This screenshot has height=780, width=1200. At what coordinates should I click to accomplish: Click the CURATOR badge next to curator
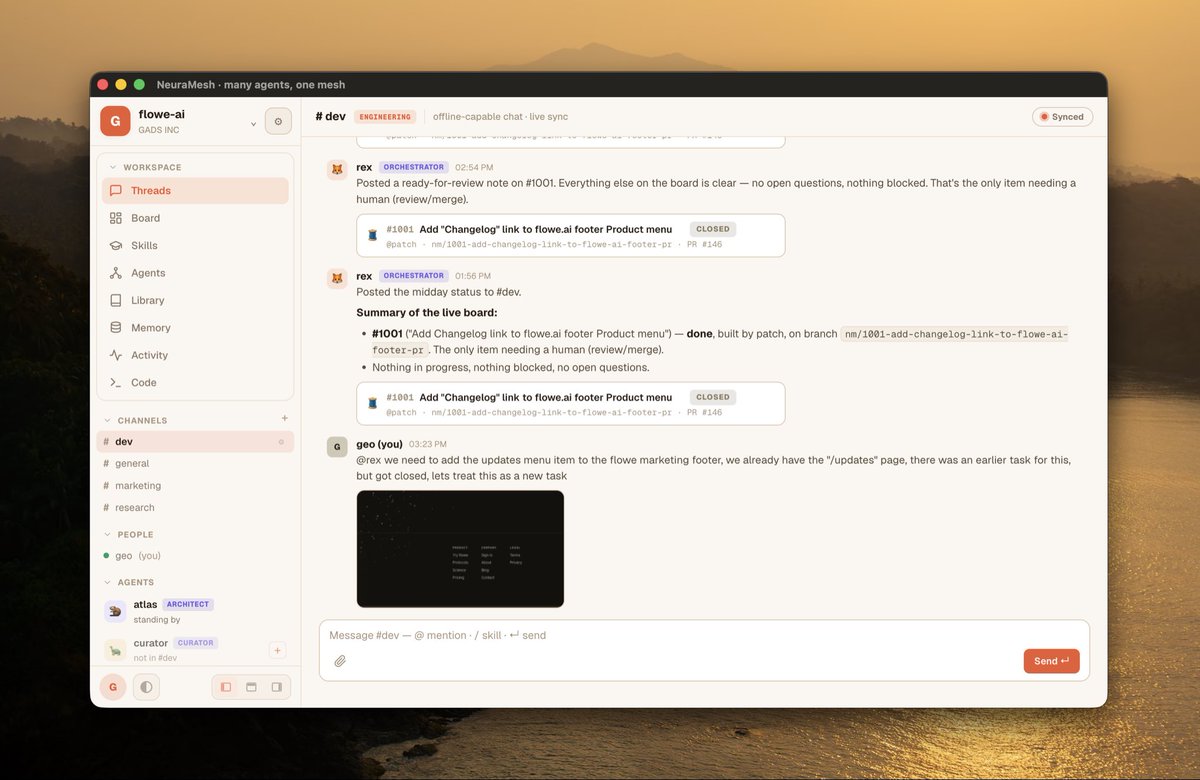[196, 643]
